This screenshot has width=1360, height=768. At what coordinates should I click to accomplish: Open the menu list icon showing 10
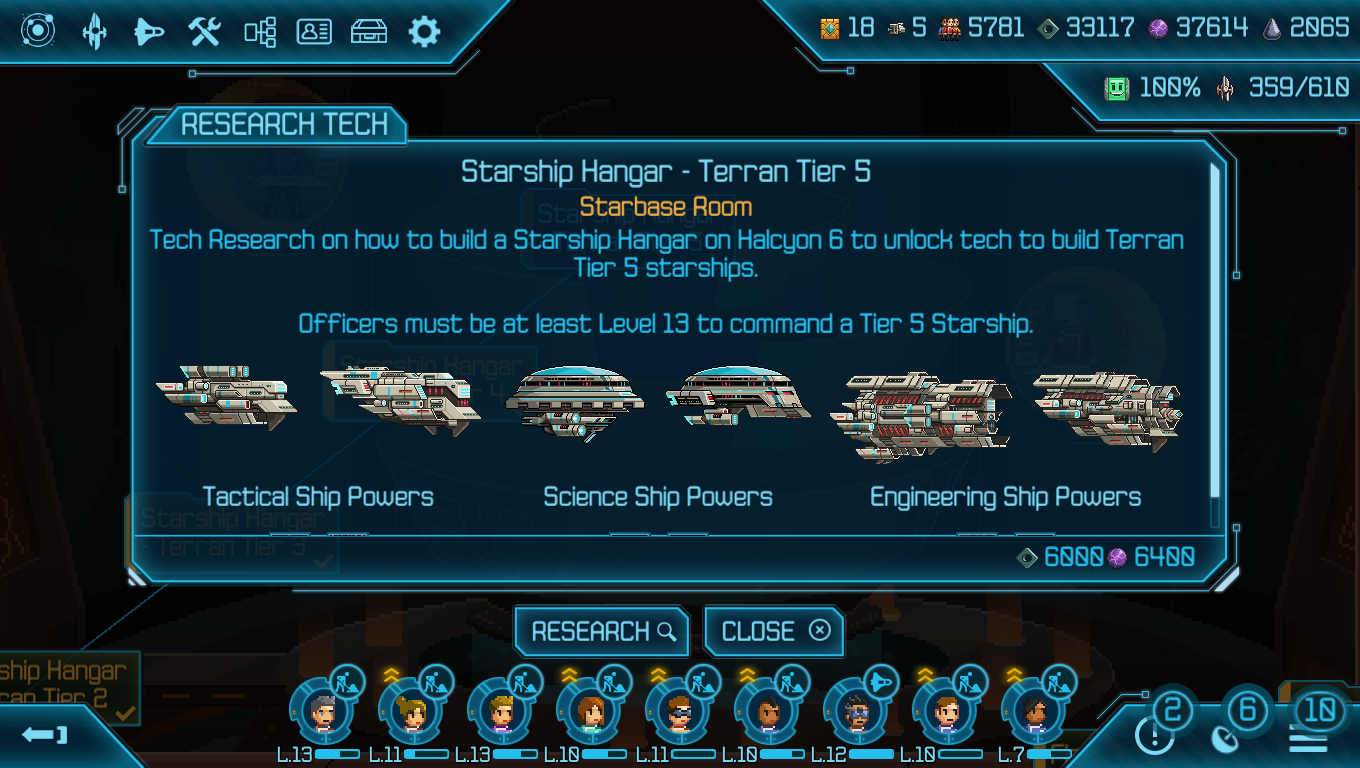click(x=1320, y=711)
